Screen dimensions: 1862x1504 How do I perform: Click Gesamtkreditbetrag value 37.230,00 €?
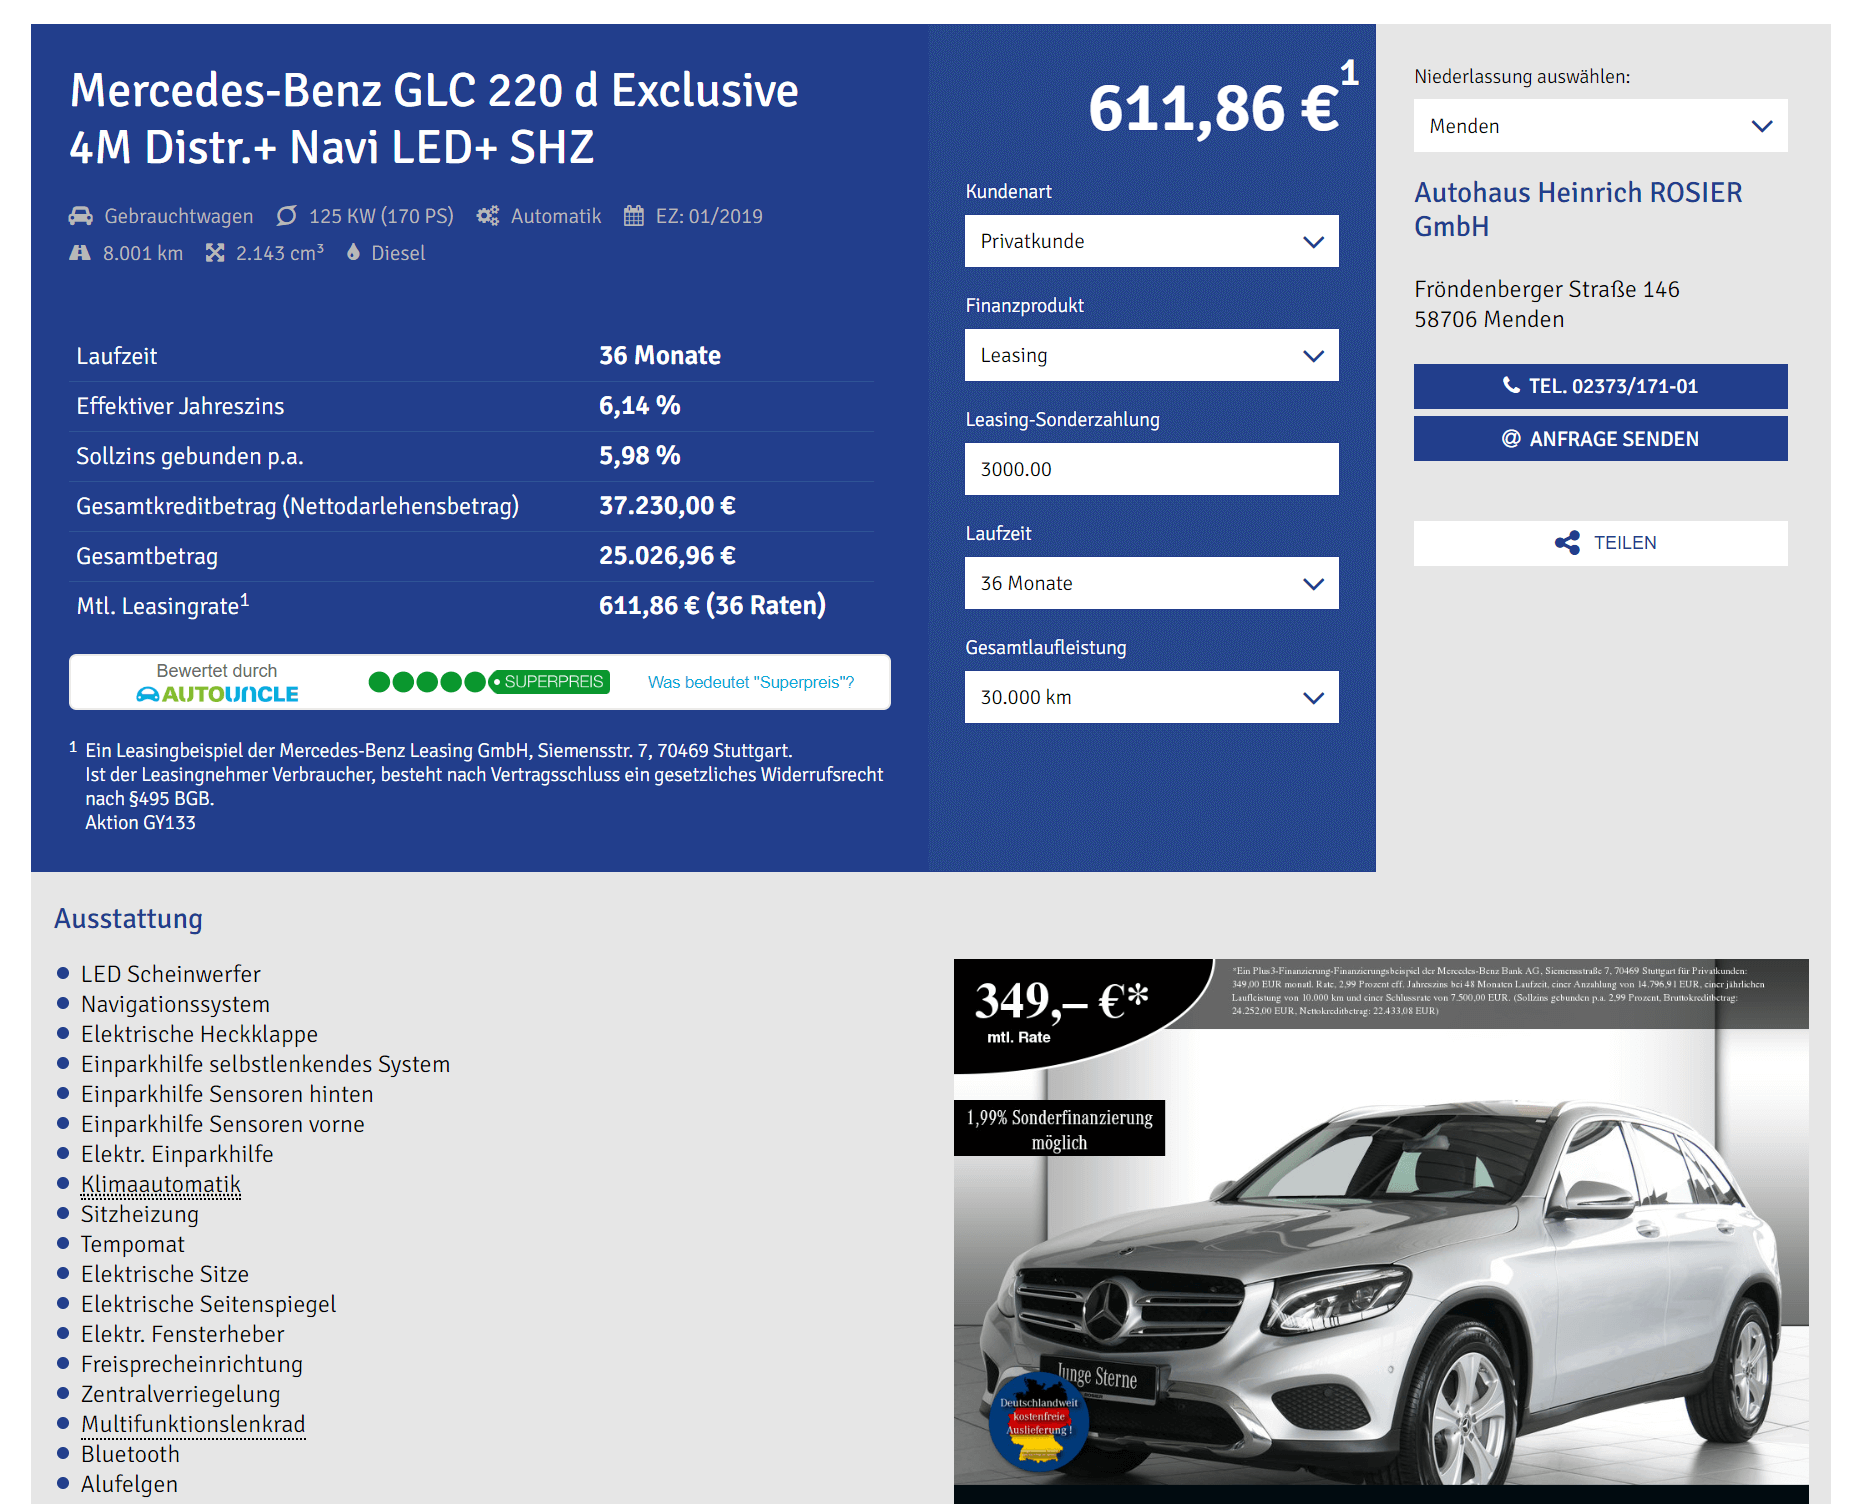tap(667, 506)
